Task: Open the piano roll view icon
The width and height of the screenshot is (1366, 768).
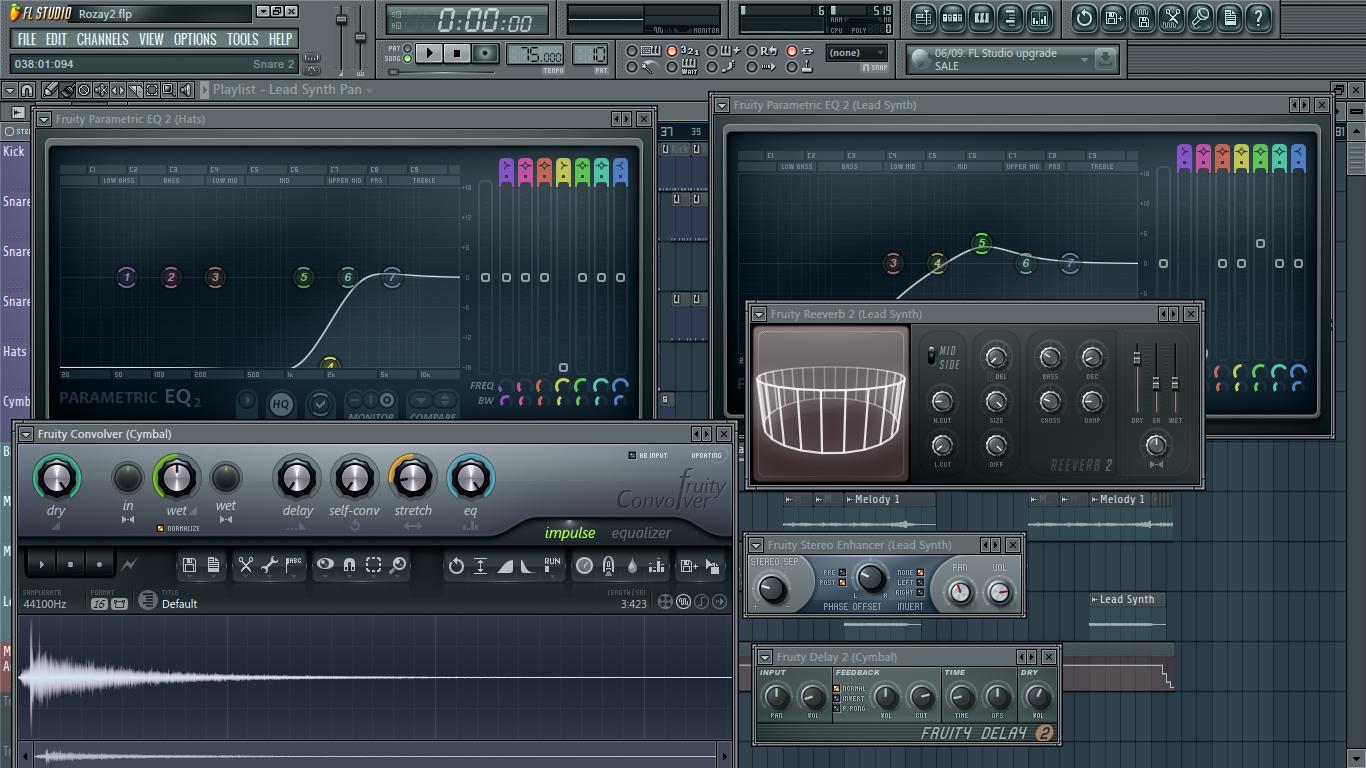Action: point(981,17)
